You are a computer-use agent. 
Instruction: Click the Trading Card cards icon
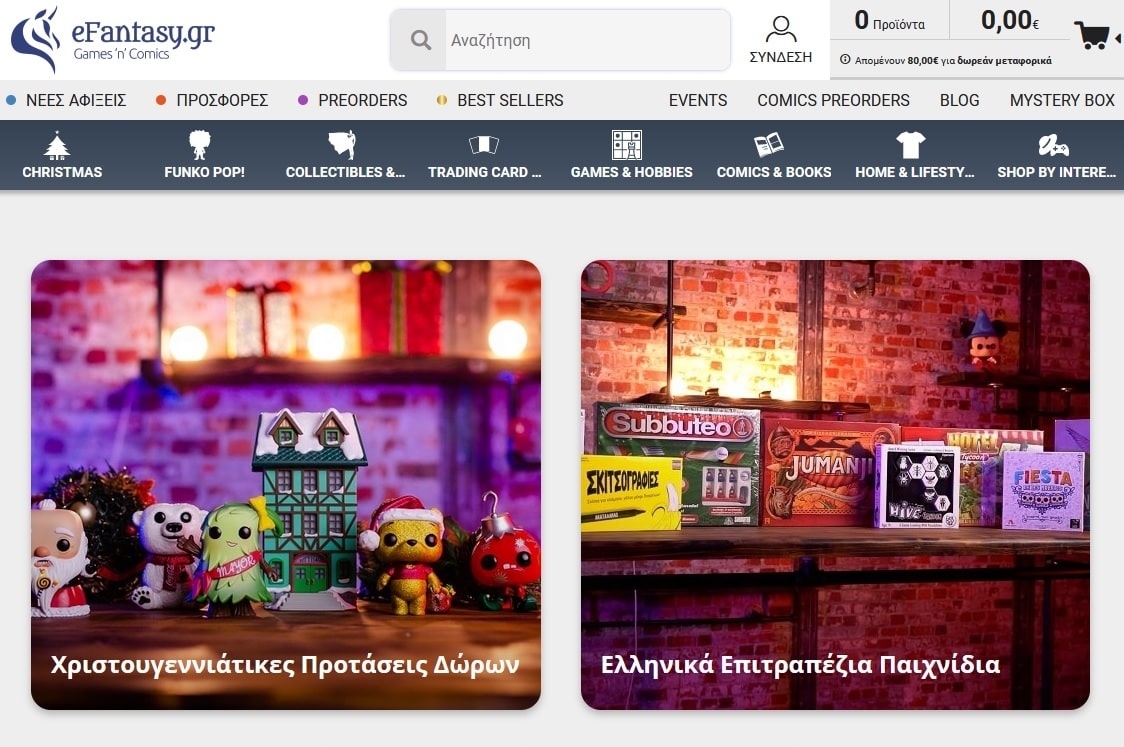pos(484,145)
